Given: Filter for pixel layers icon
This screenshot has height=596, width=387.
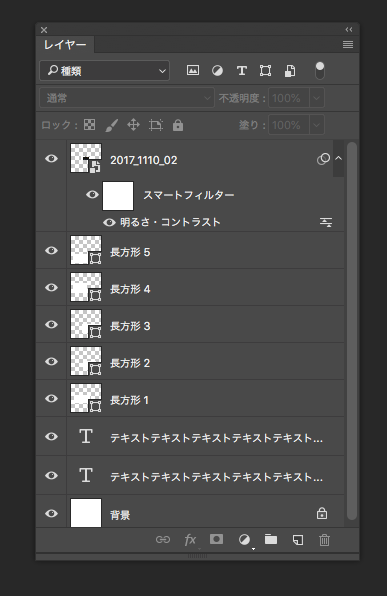Looking at the screenshot, I should coord(193,70).
